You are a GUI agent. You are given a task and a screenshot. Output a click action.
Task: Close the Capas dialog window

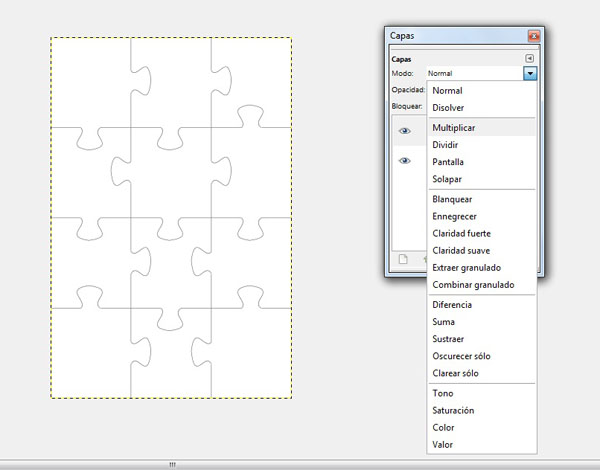(x=534, y=36)
